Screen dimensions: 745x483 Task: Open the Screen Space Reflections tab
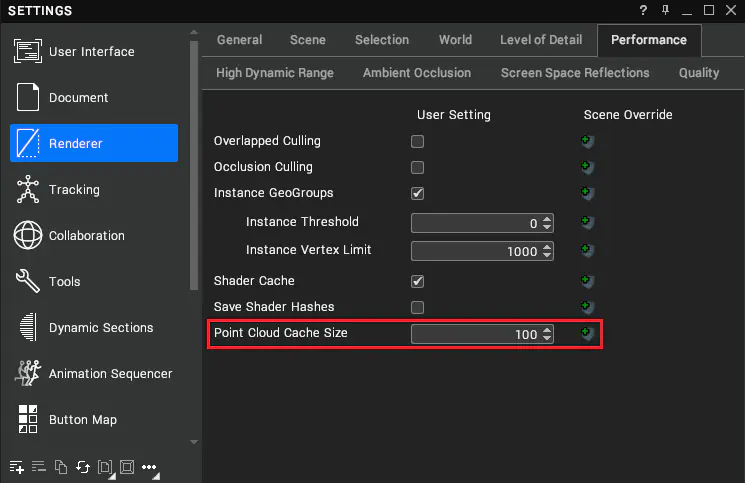click(575, 73)
